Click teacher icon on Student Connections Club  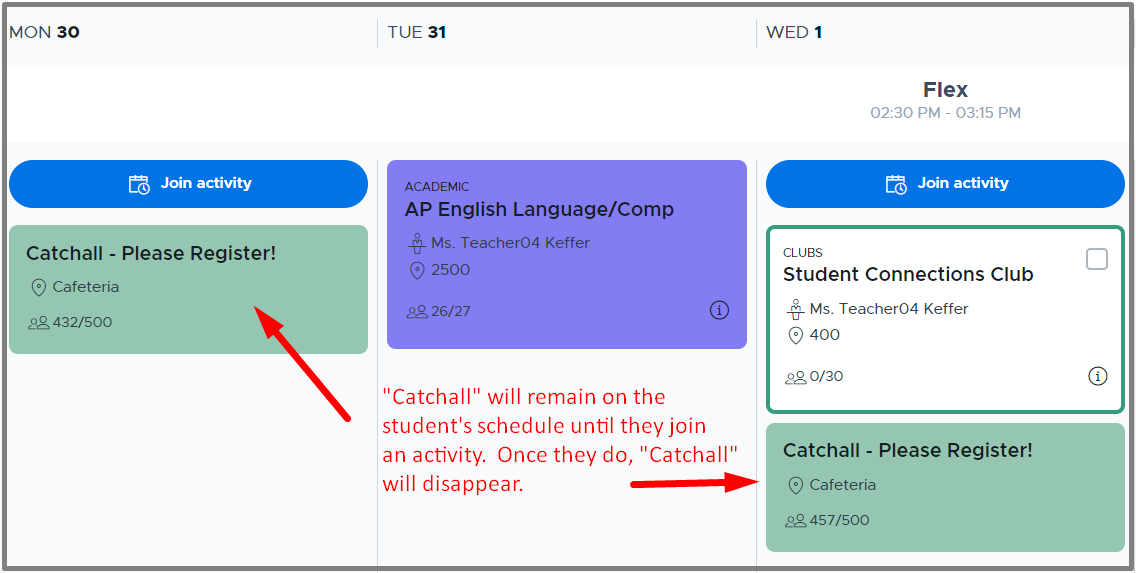tap(795, 309)
